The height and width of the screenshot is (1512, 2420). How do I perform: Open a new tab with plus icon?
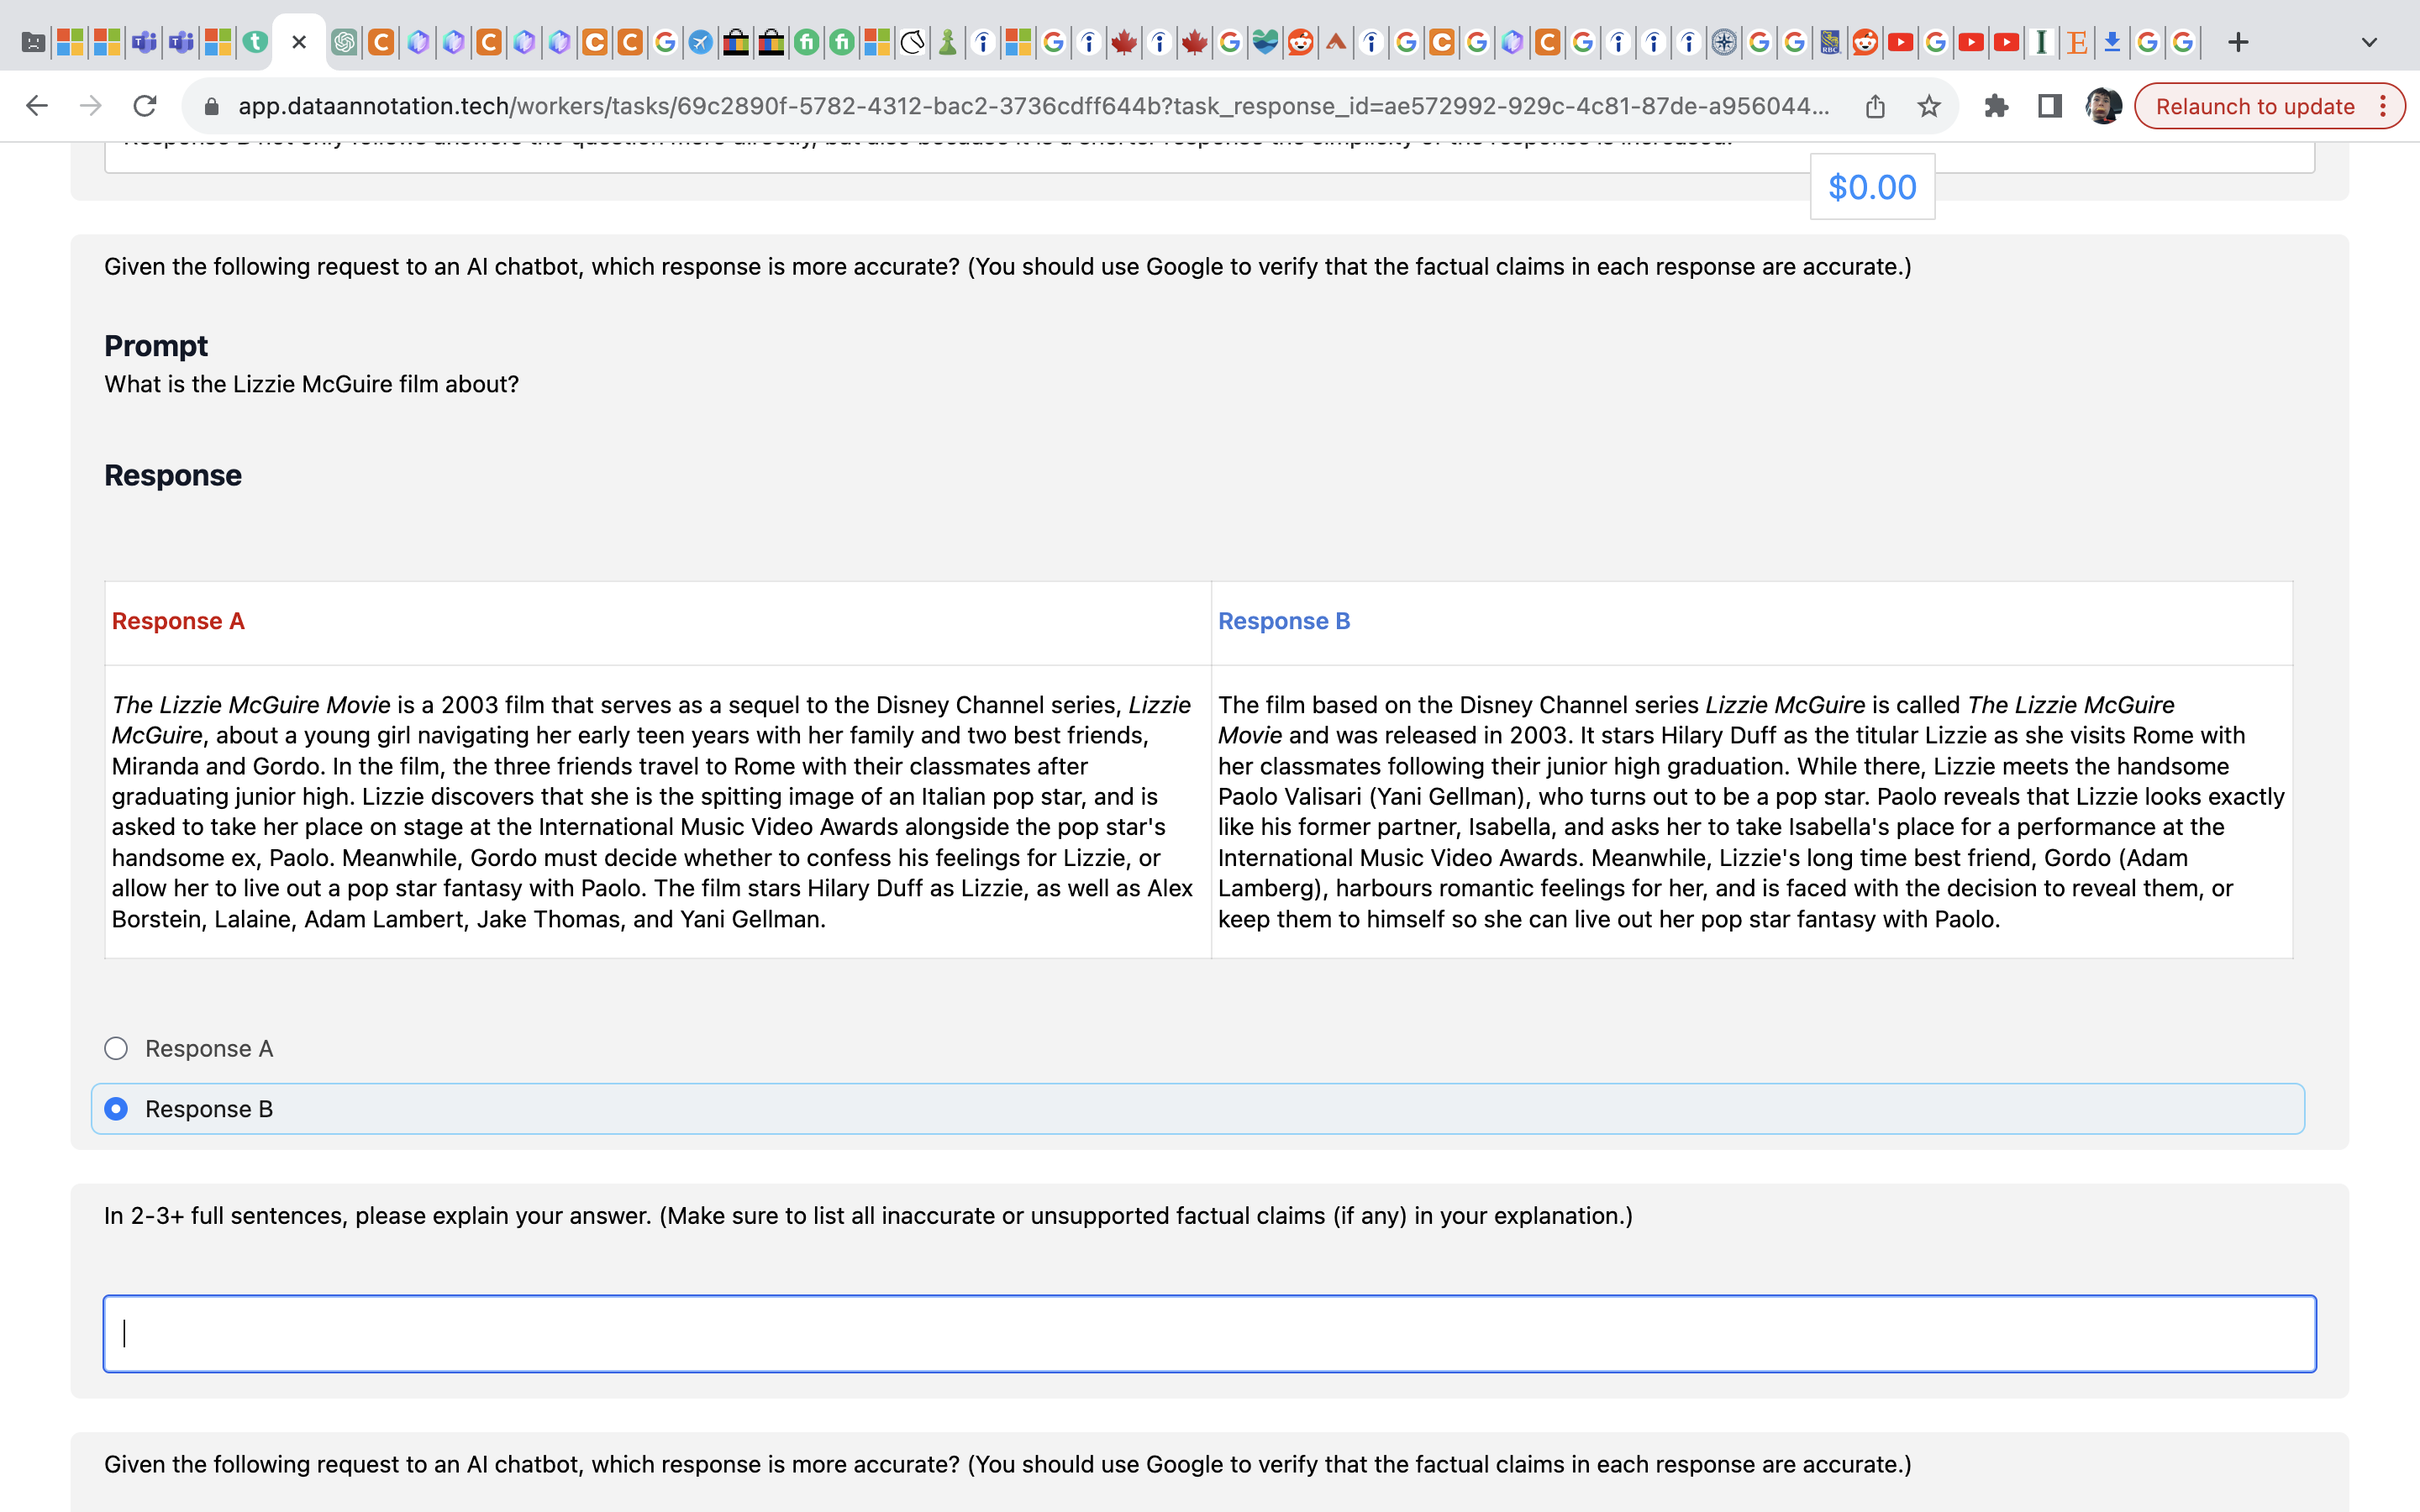click(2238, 42)
